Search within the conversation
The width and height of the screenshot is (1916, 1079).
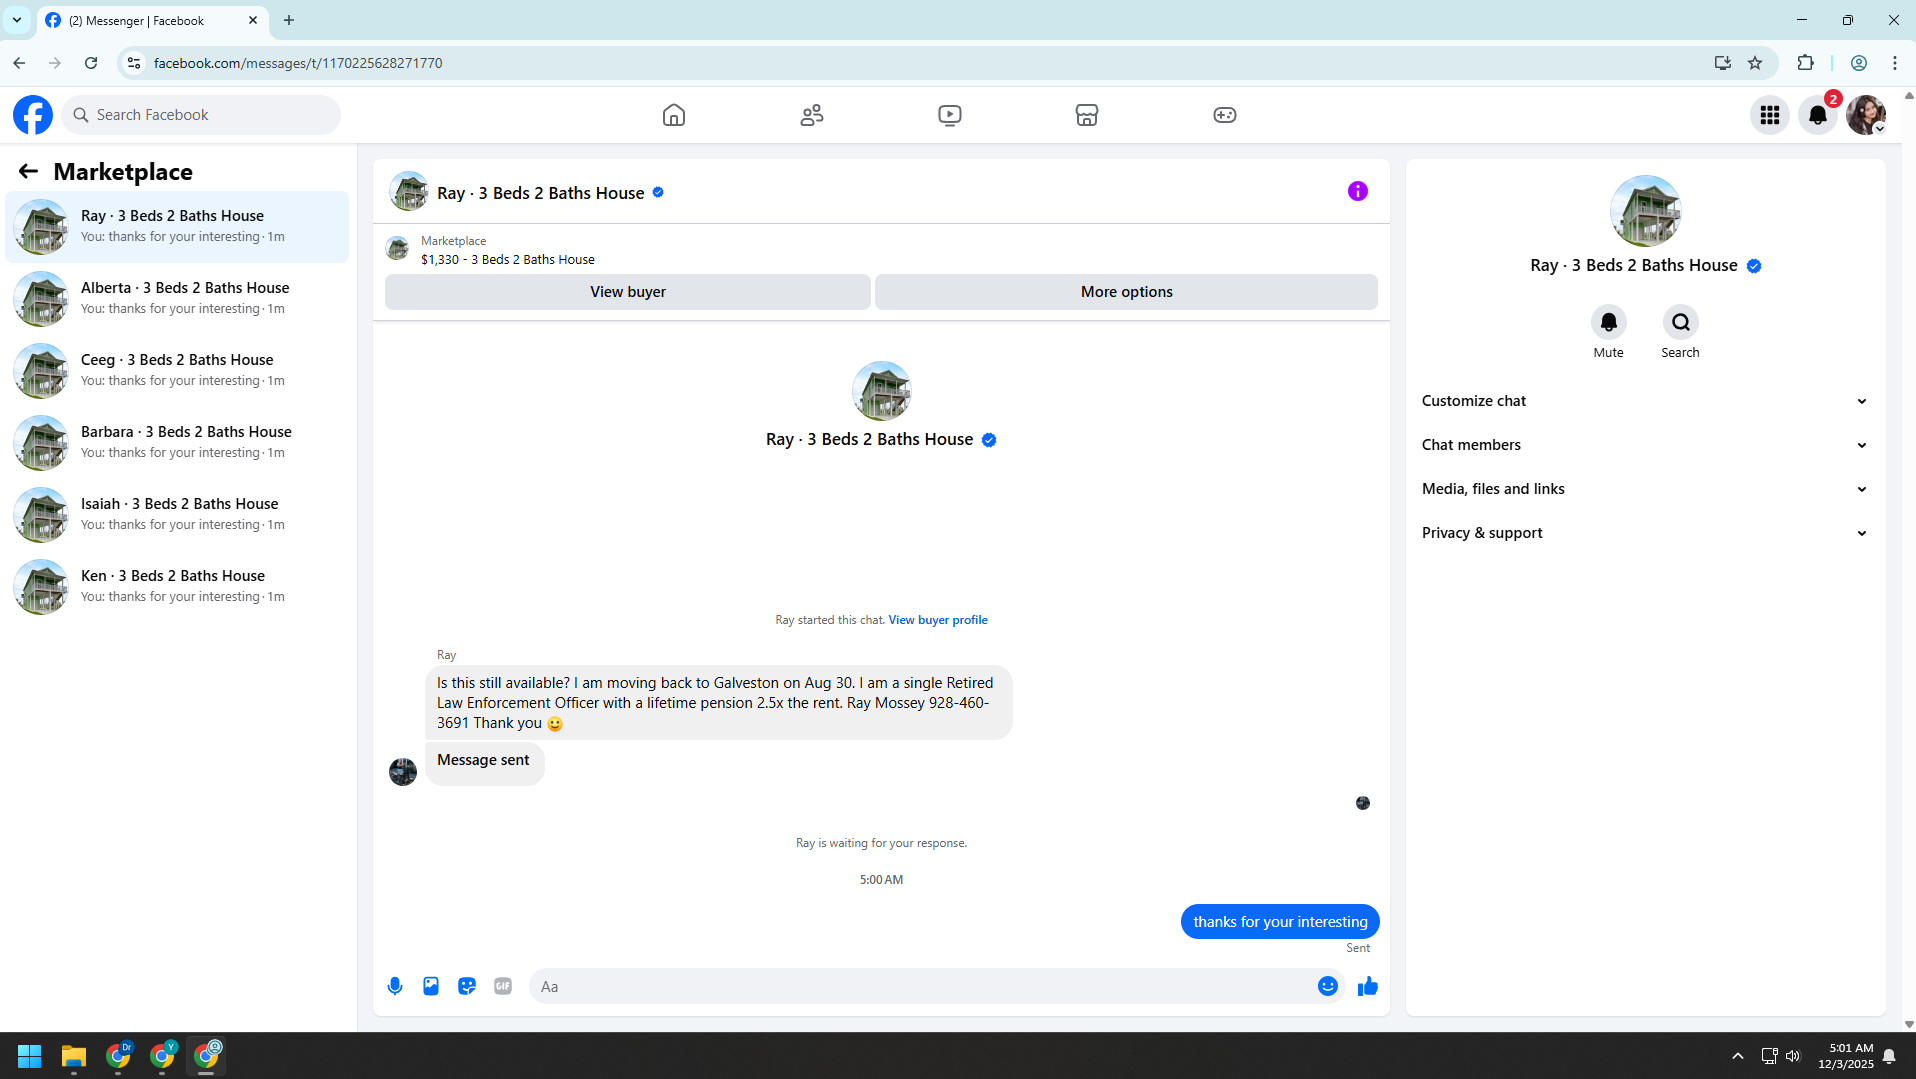(1680, 322)
